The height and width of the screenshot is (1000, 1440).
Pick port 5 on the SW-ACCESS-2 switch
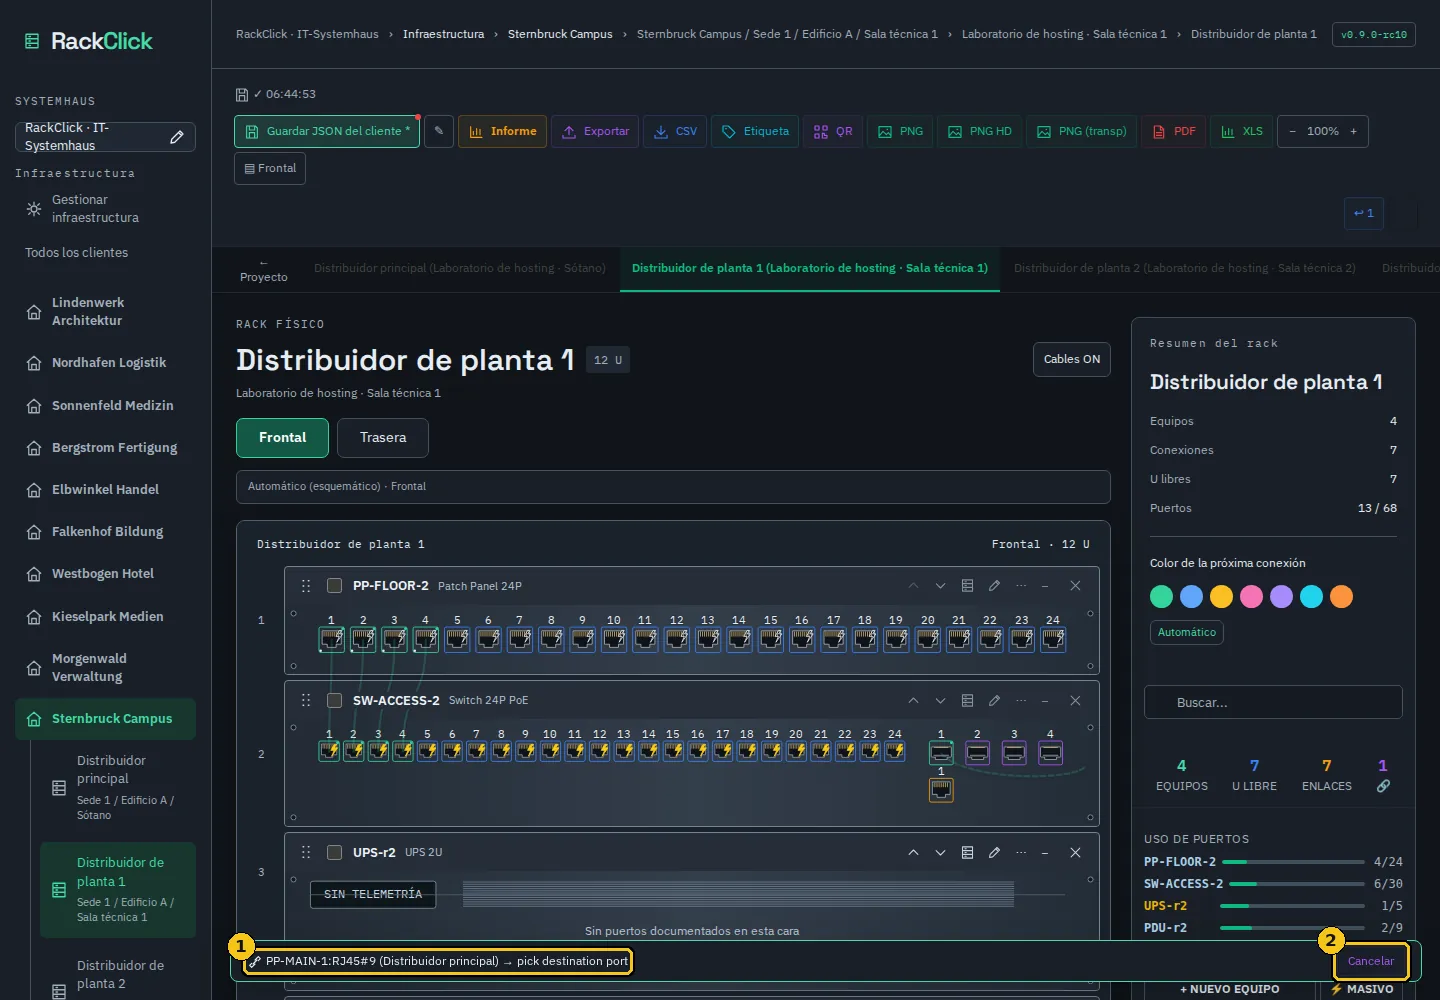click(x=427, y=751)
